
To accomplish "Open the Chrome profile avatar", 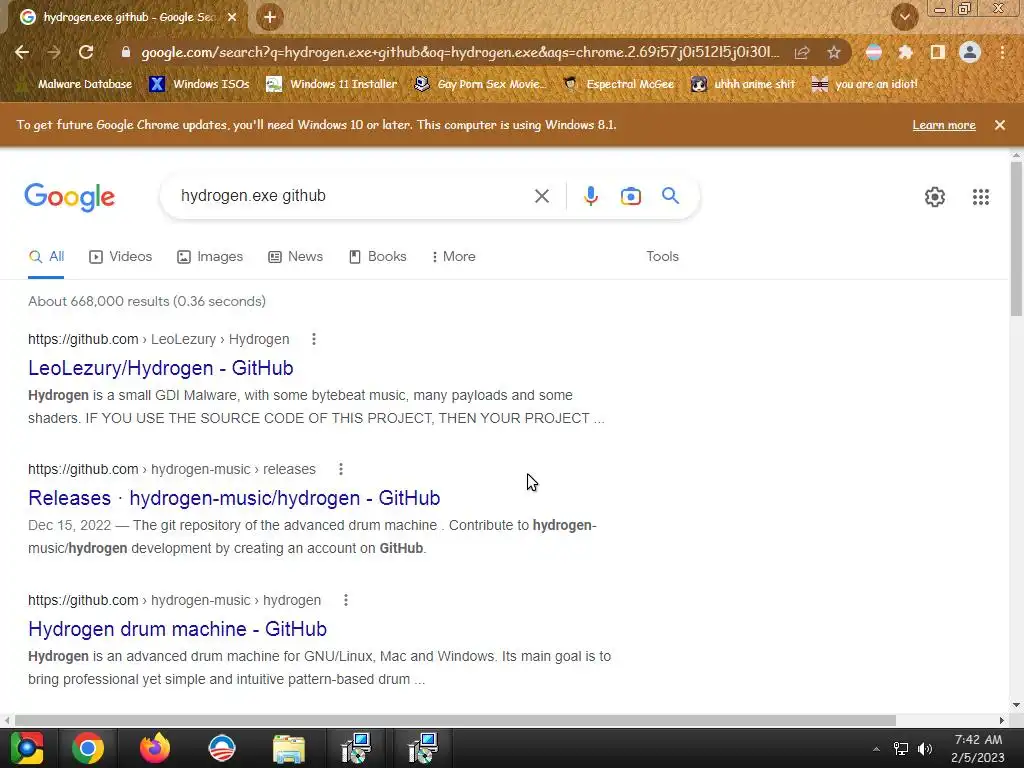I will (970, 52).
